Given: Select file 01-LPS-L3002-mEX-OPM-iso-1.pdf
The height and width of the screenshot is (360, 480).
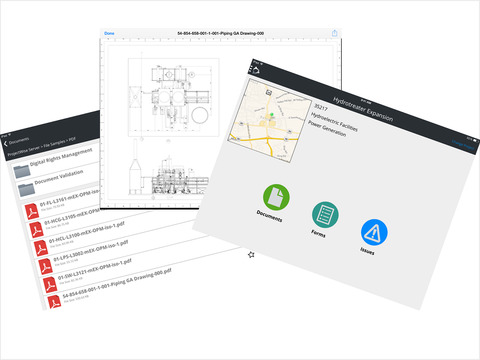Looking at the screenshot, I should click(91, 250).
